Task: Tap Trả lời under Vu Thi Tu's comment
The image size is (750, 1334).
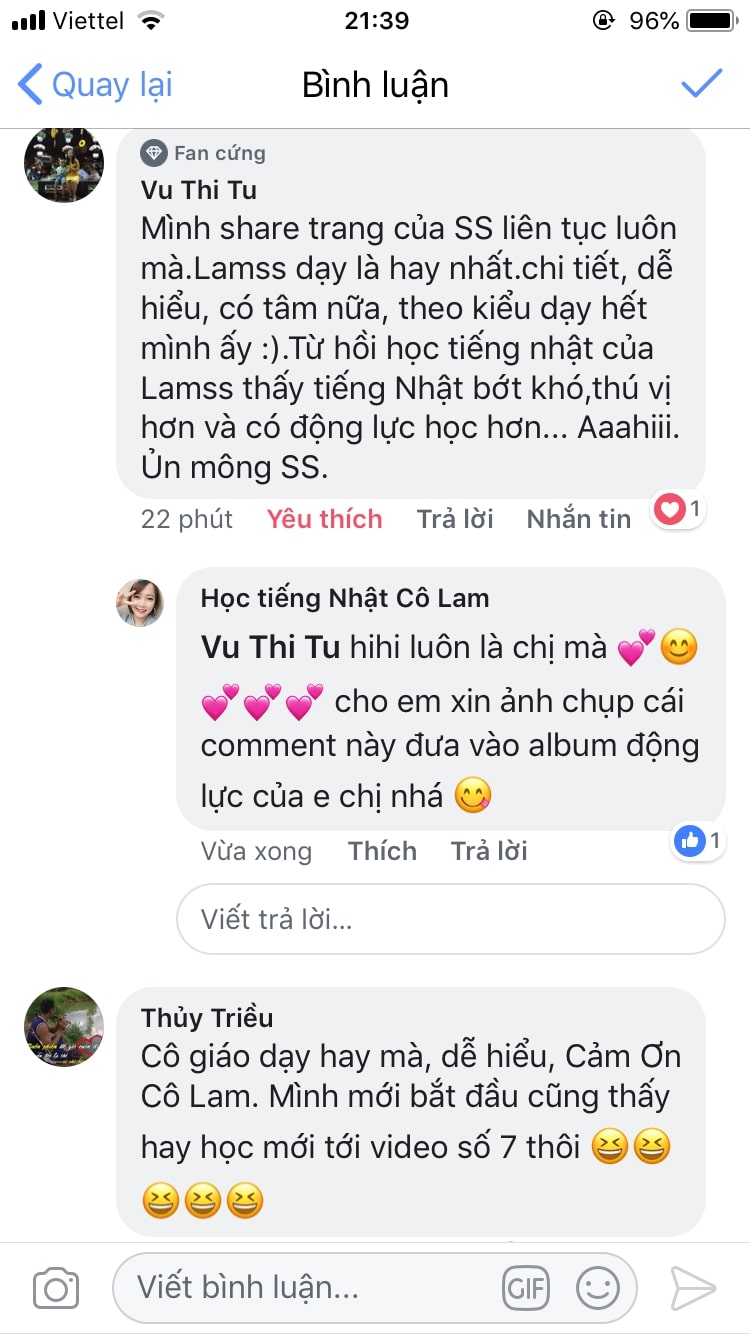Action: click(x=455, y=519)
